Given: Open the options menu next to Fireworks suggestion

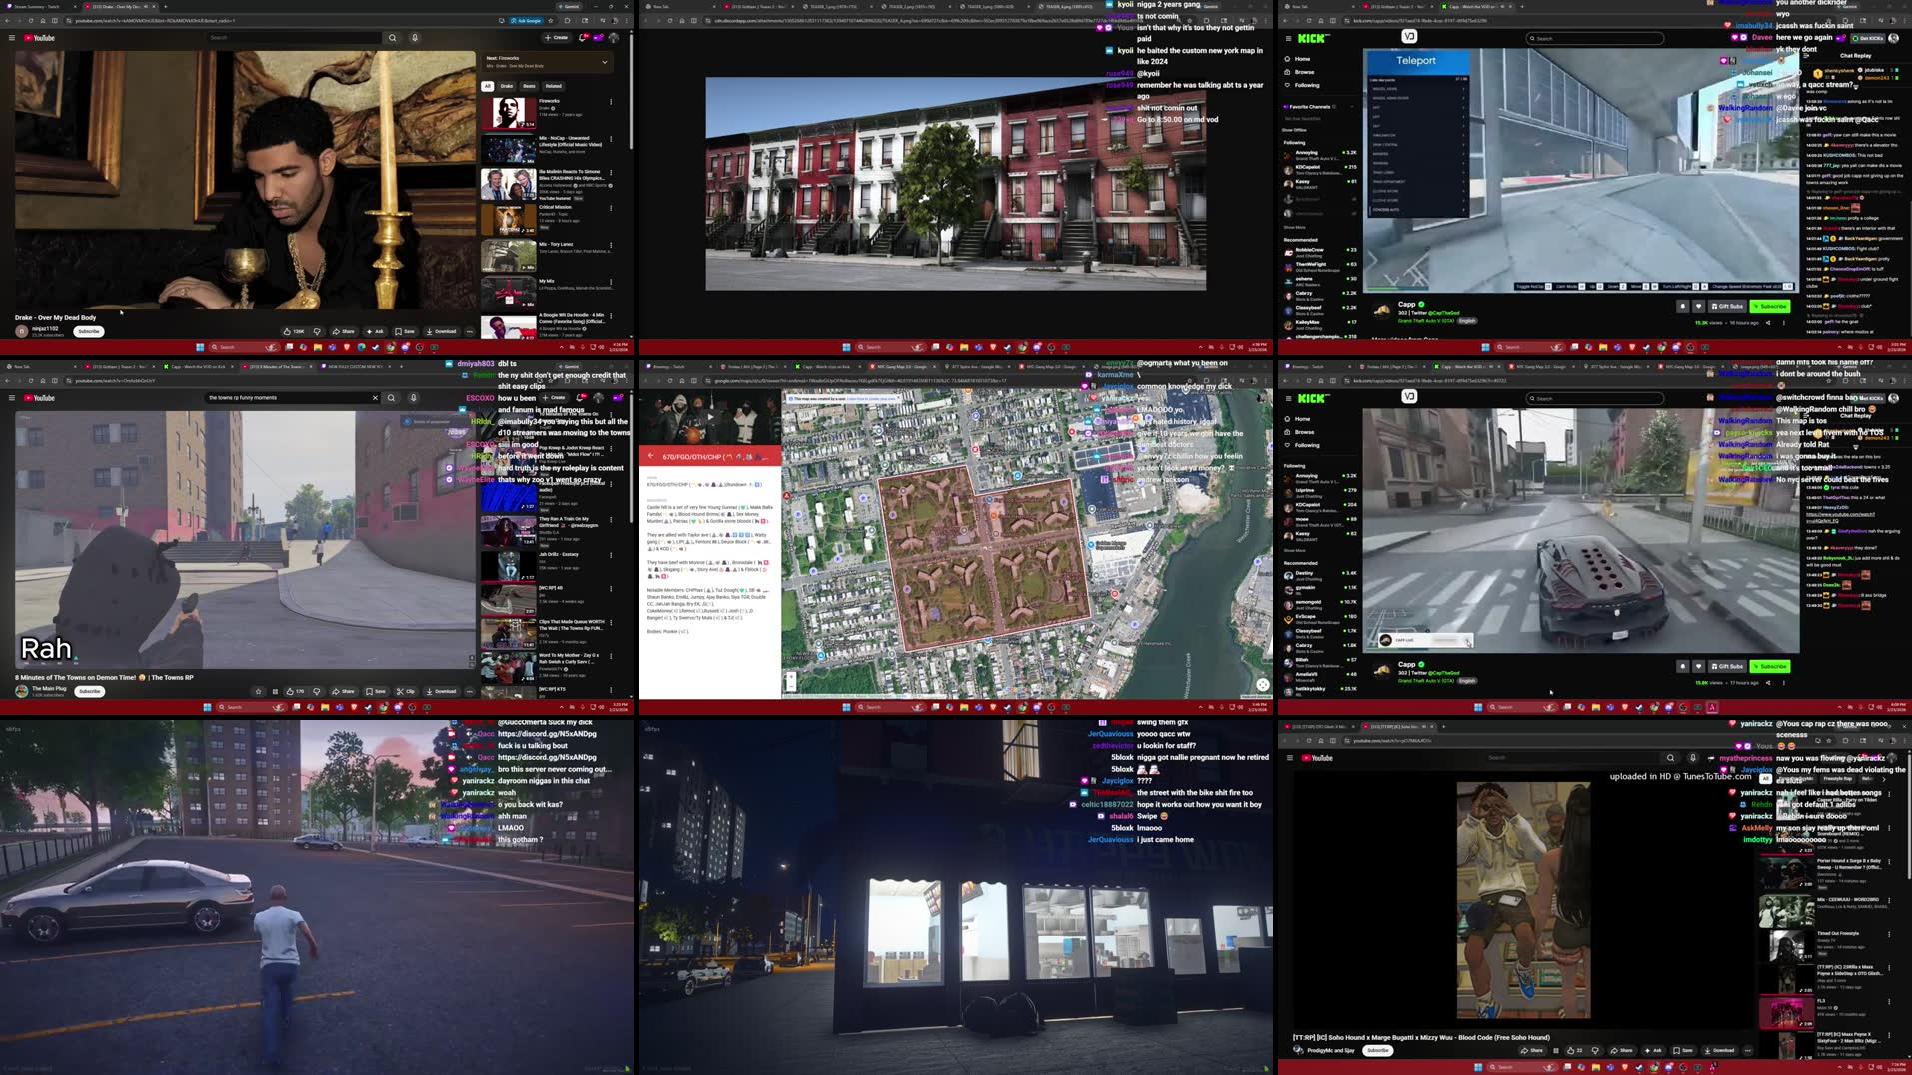Looking at the screenshot, I should coord(611,101).
